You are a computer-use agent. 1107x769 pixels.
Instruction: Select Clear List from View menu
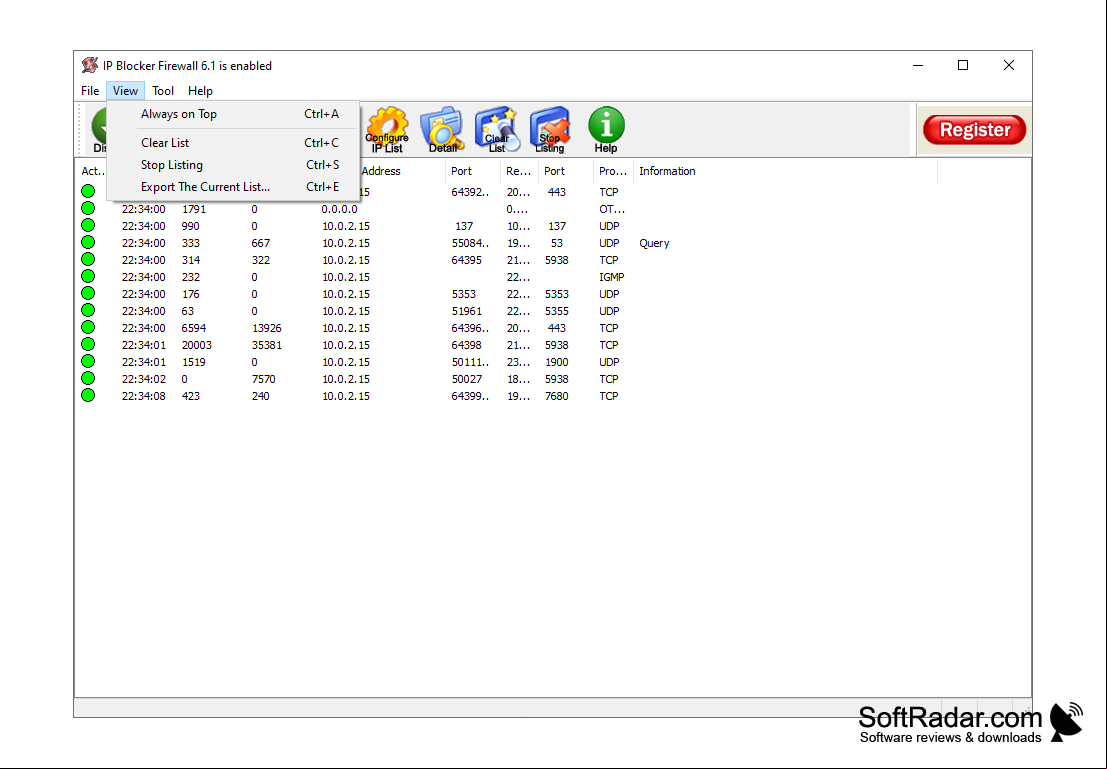point(234,143)
